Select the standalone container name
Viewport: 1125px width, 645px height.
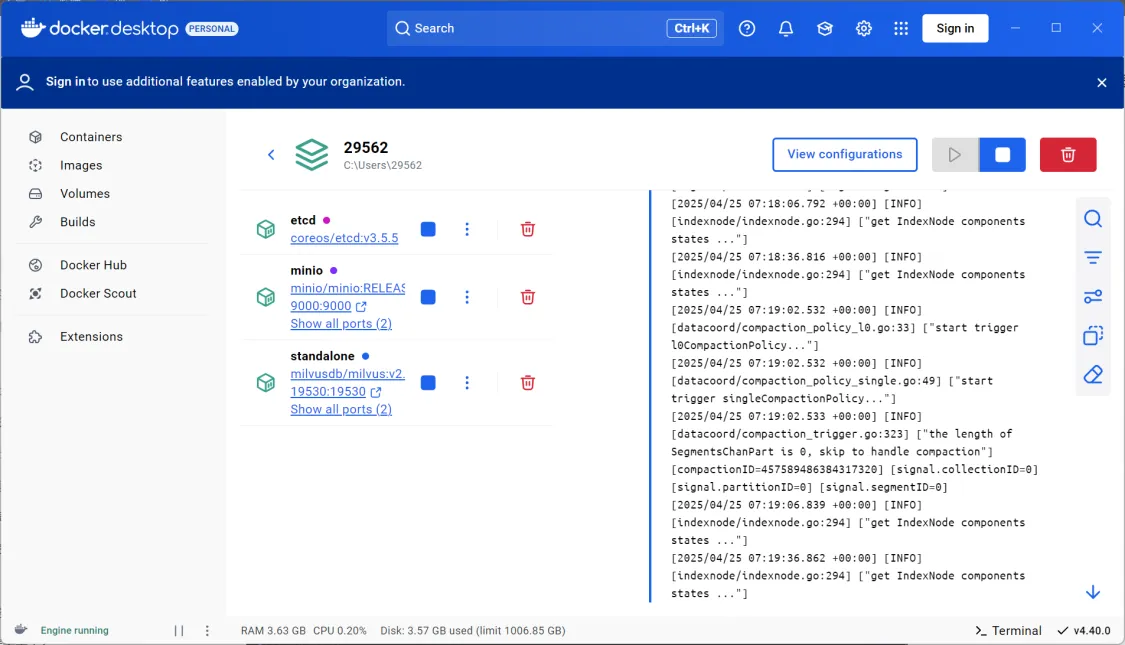coord(322,356)
